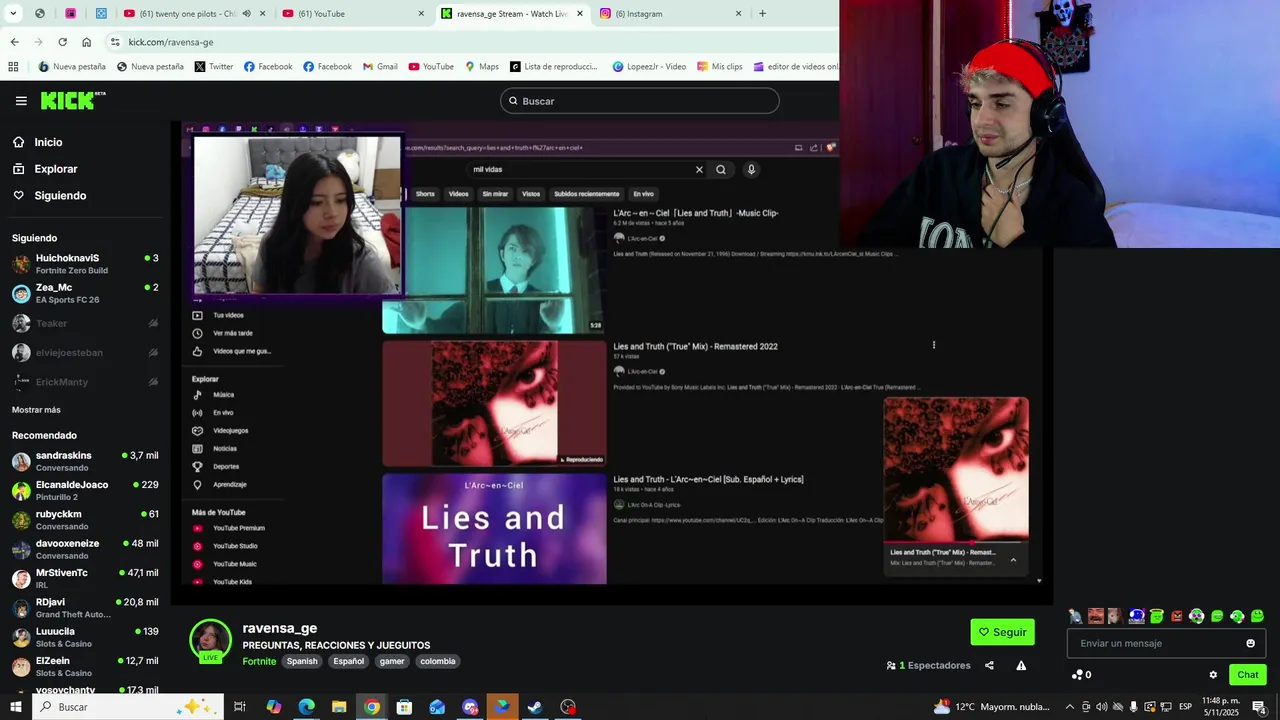Close the Instagram tab
Viewport: 1280px width, 720px height.
click(738, 14)
